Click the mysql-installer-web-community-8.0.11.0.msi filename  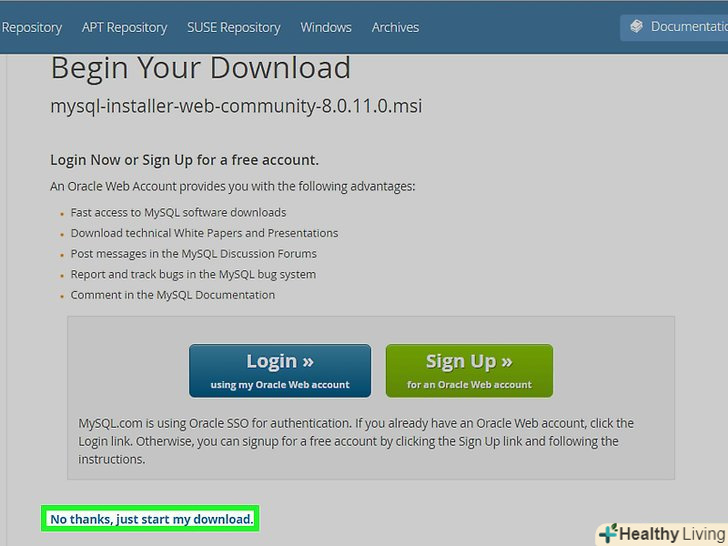[x=236, y=106]
